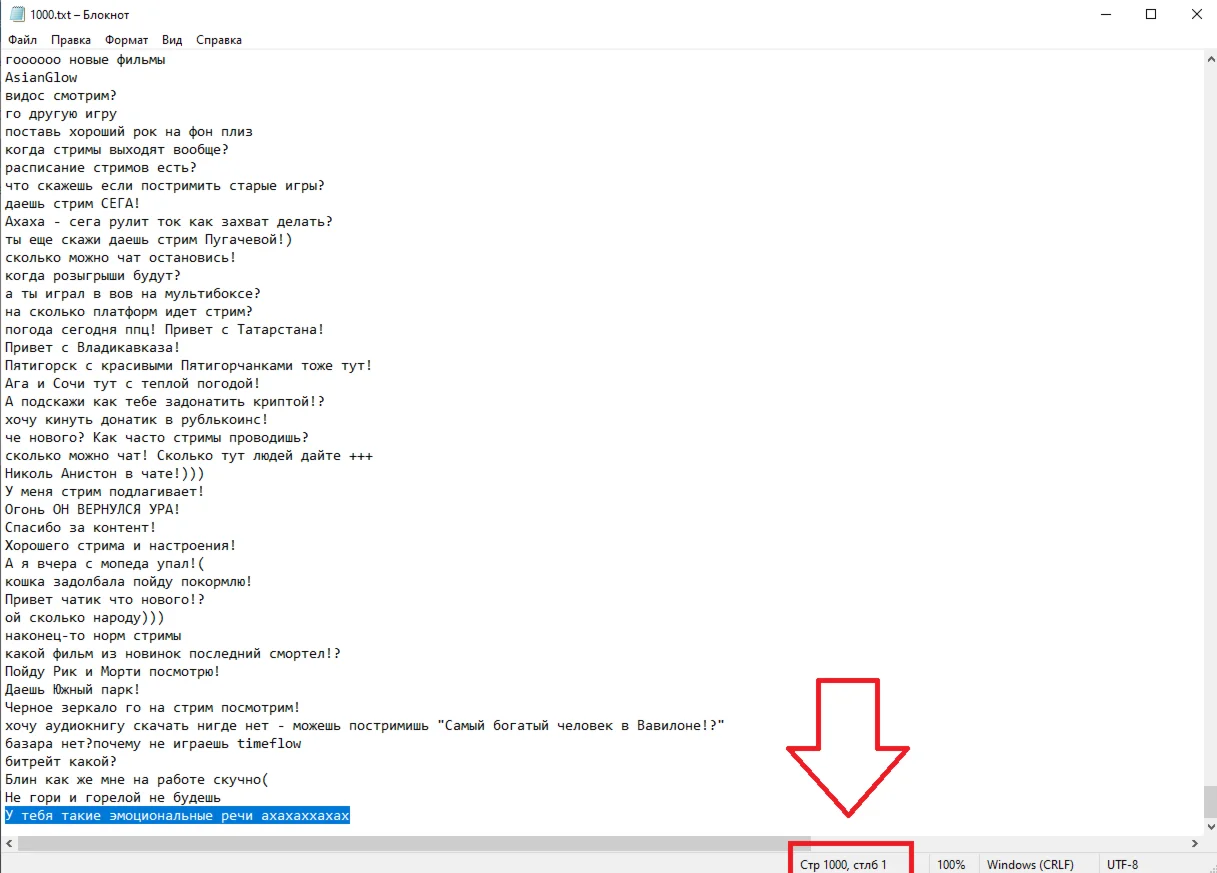Click line starting 'Ахаха - сега рулит'
The image size is (1217, 873).
[x=169, y=221]
